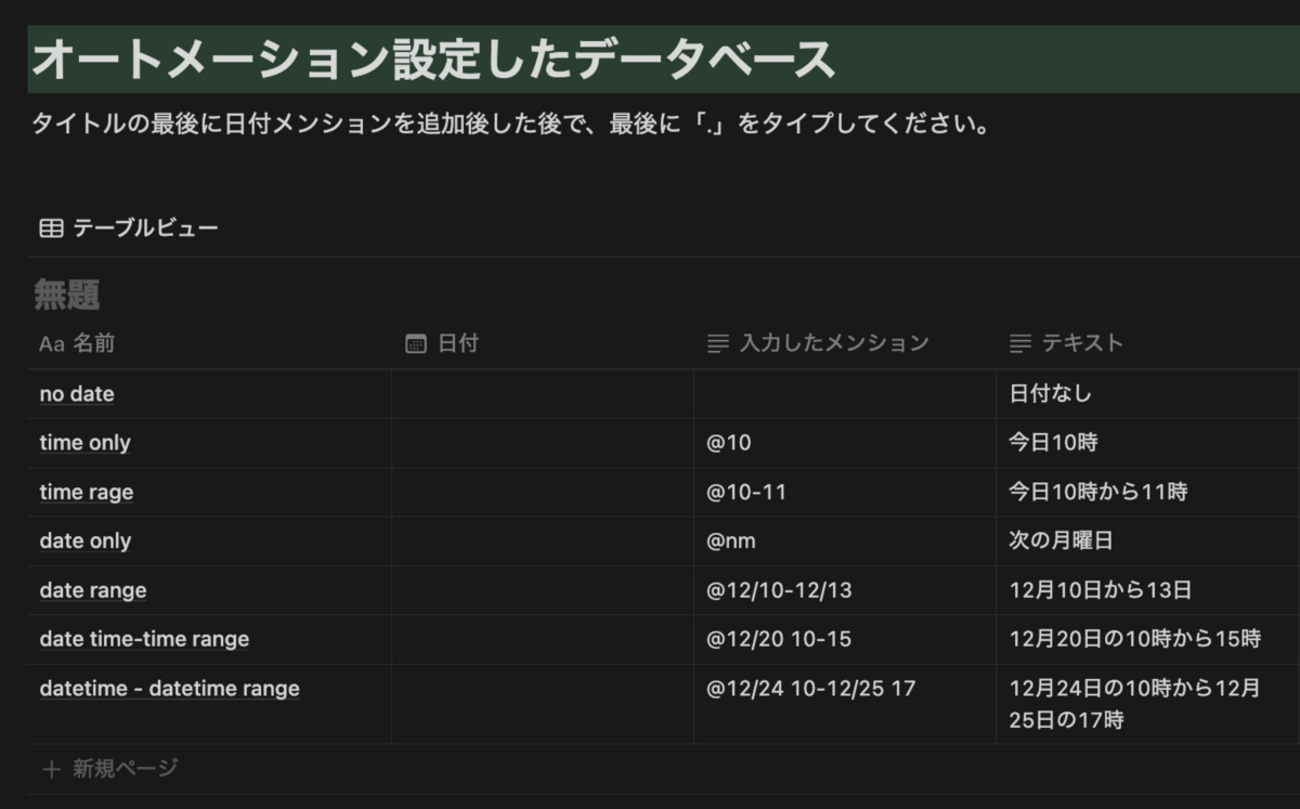Screen dimensions: 1300x809
Task: Click the '12月20日の10時から15時' text cell
Action: tap(1148, 639)
